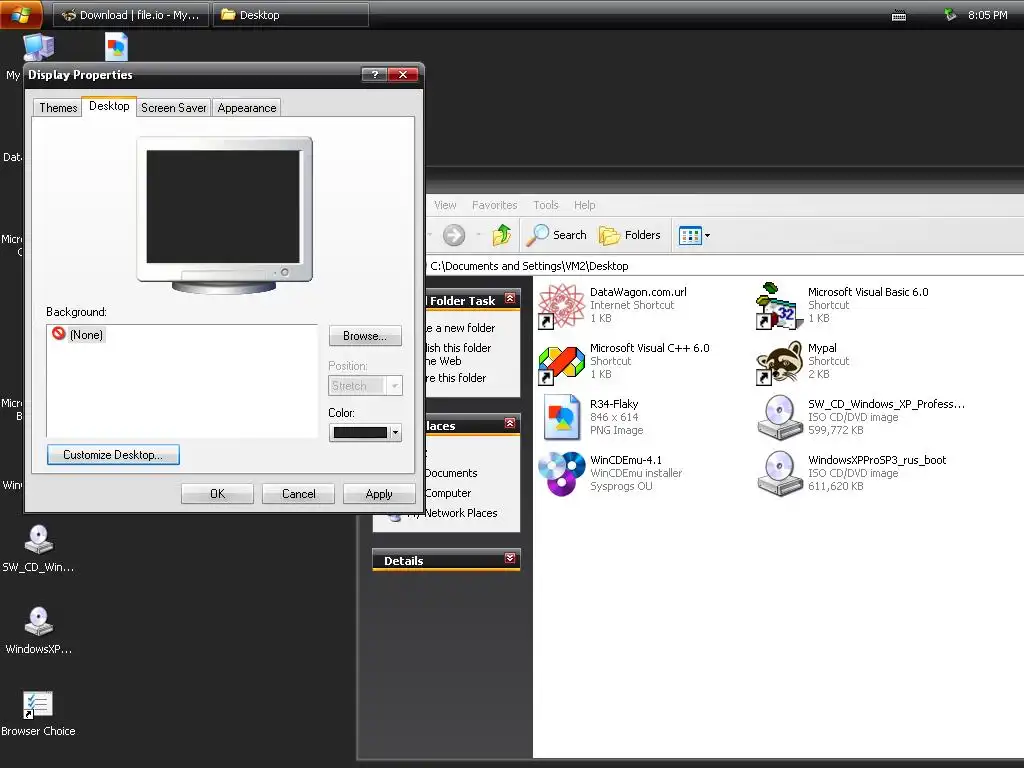Click the Forward navigation arrow icon
This screenshot has width=1024, height=768.
(x=454, y=235)
